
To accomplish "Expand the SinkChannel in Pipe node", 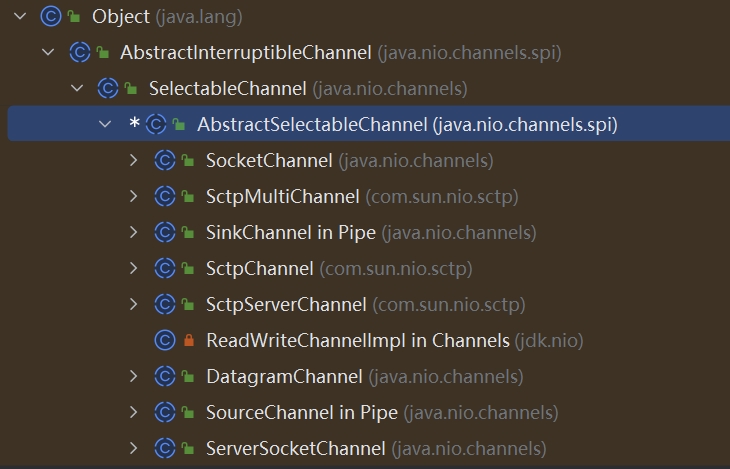I will (134, 233).
